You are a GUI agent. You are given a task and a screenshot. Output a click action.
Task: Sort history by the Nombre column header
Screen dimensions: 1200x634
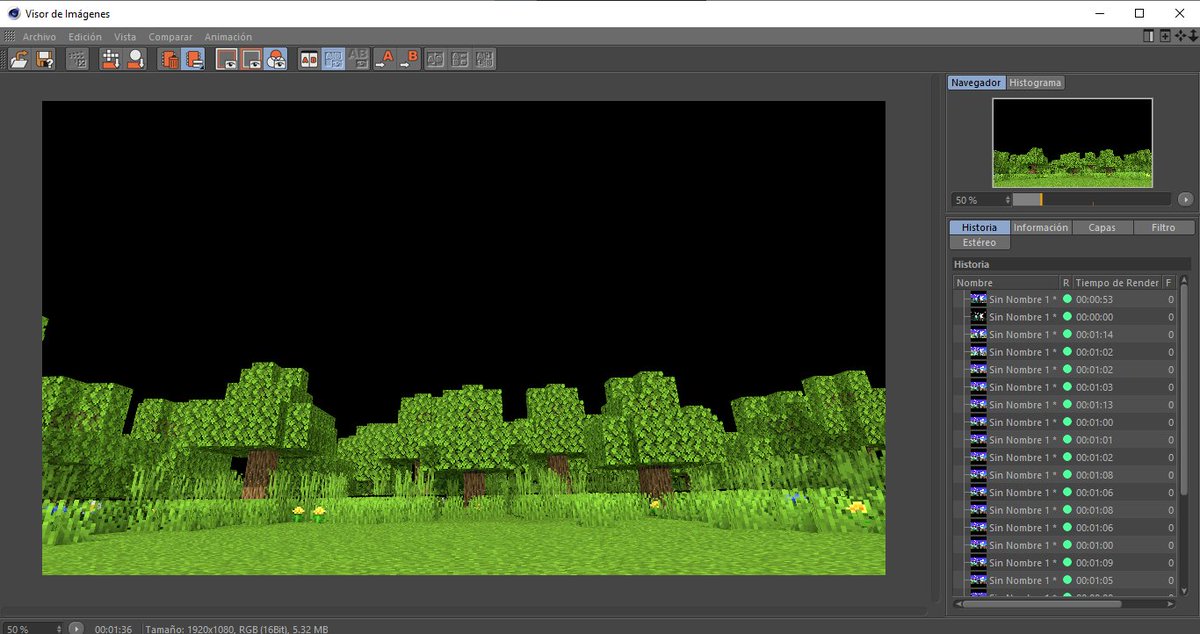tap(1006, 283)
